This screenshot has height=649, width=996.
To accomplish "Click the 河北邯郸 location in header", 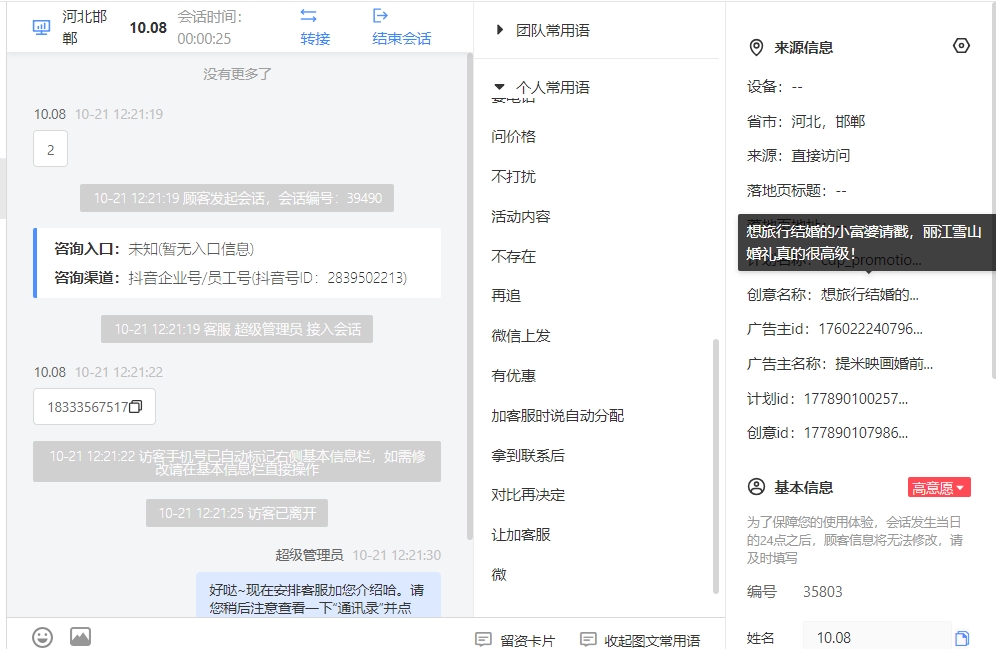I will point(84,27).
